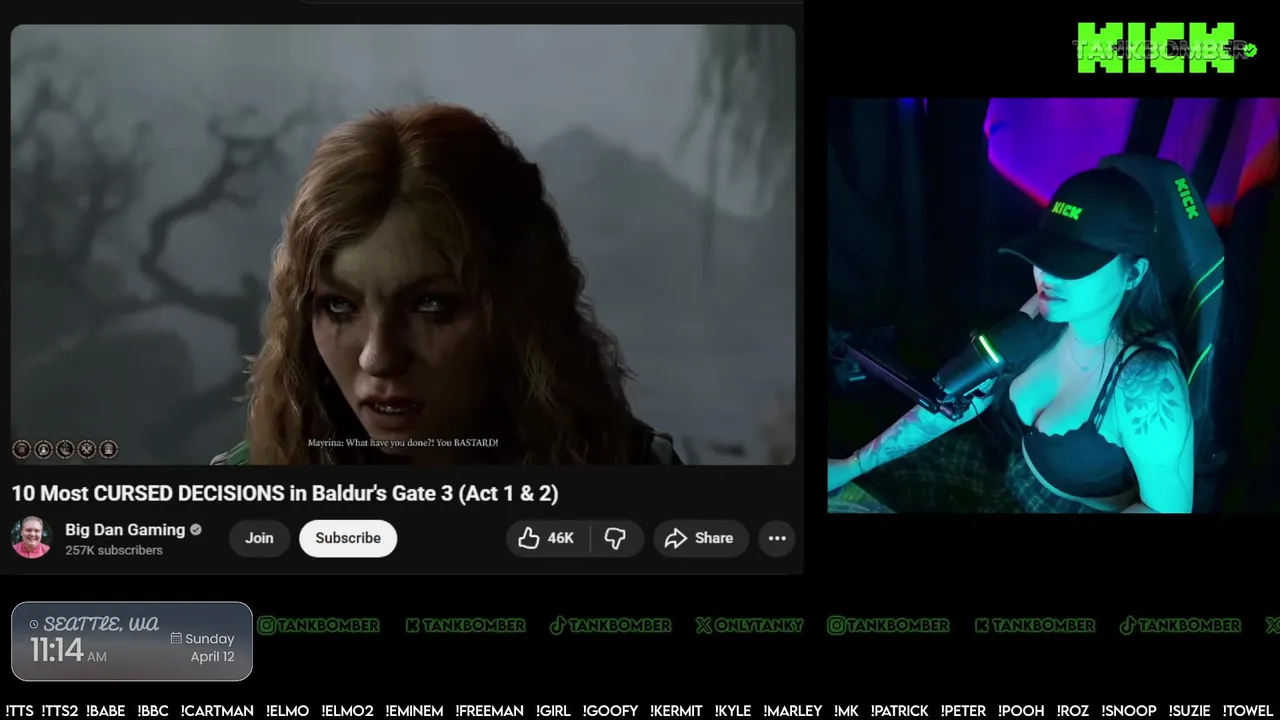Click the X logo beside ONLYTANKY
Viewport: 1280px width, 720px height.
coord(704,625)
